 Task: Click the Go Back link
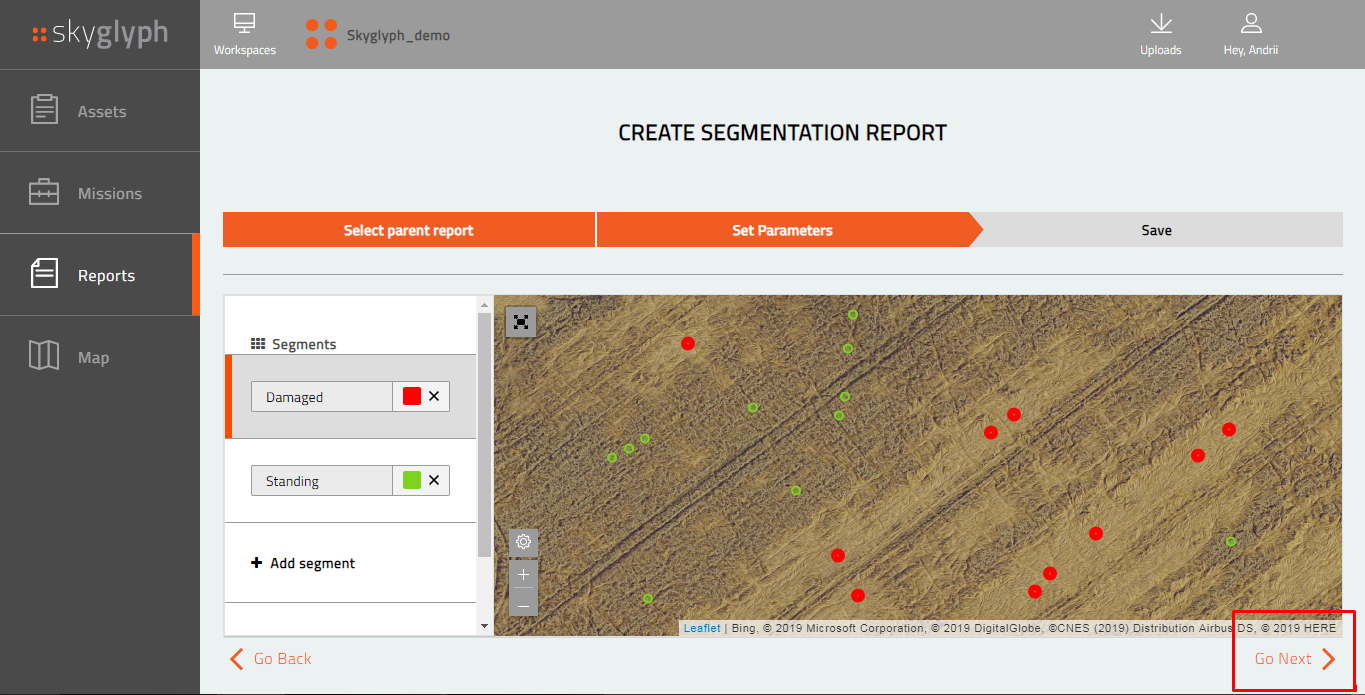coord(271,658)
